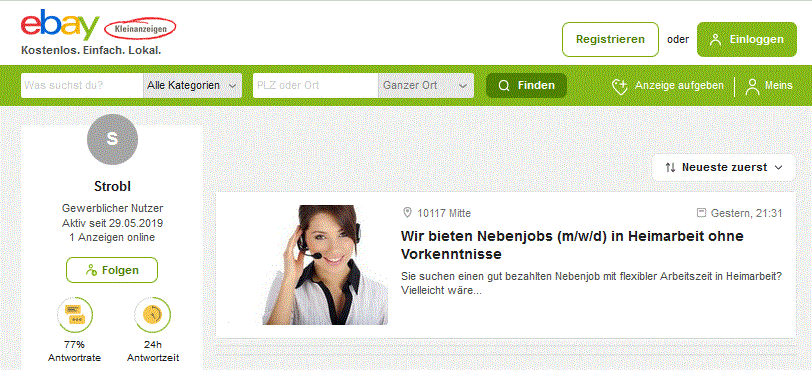Image resolution: width=812 pixels, height=370 pixels.
Task: Click the Registrieren button
Action: pos(611,39)
